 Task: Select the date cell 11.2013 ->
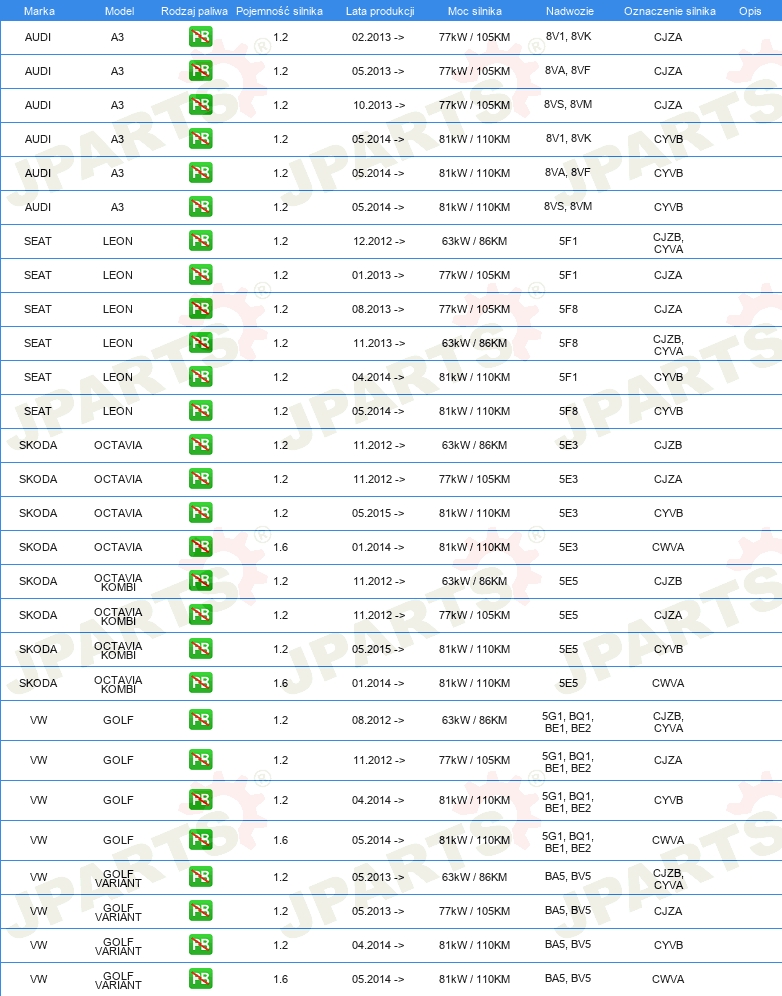379,343
